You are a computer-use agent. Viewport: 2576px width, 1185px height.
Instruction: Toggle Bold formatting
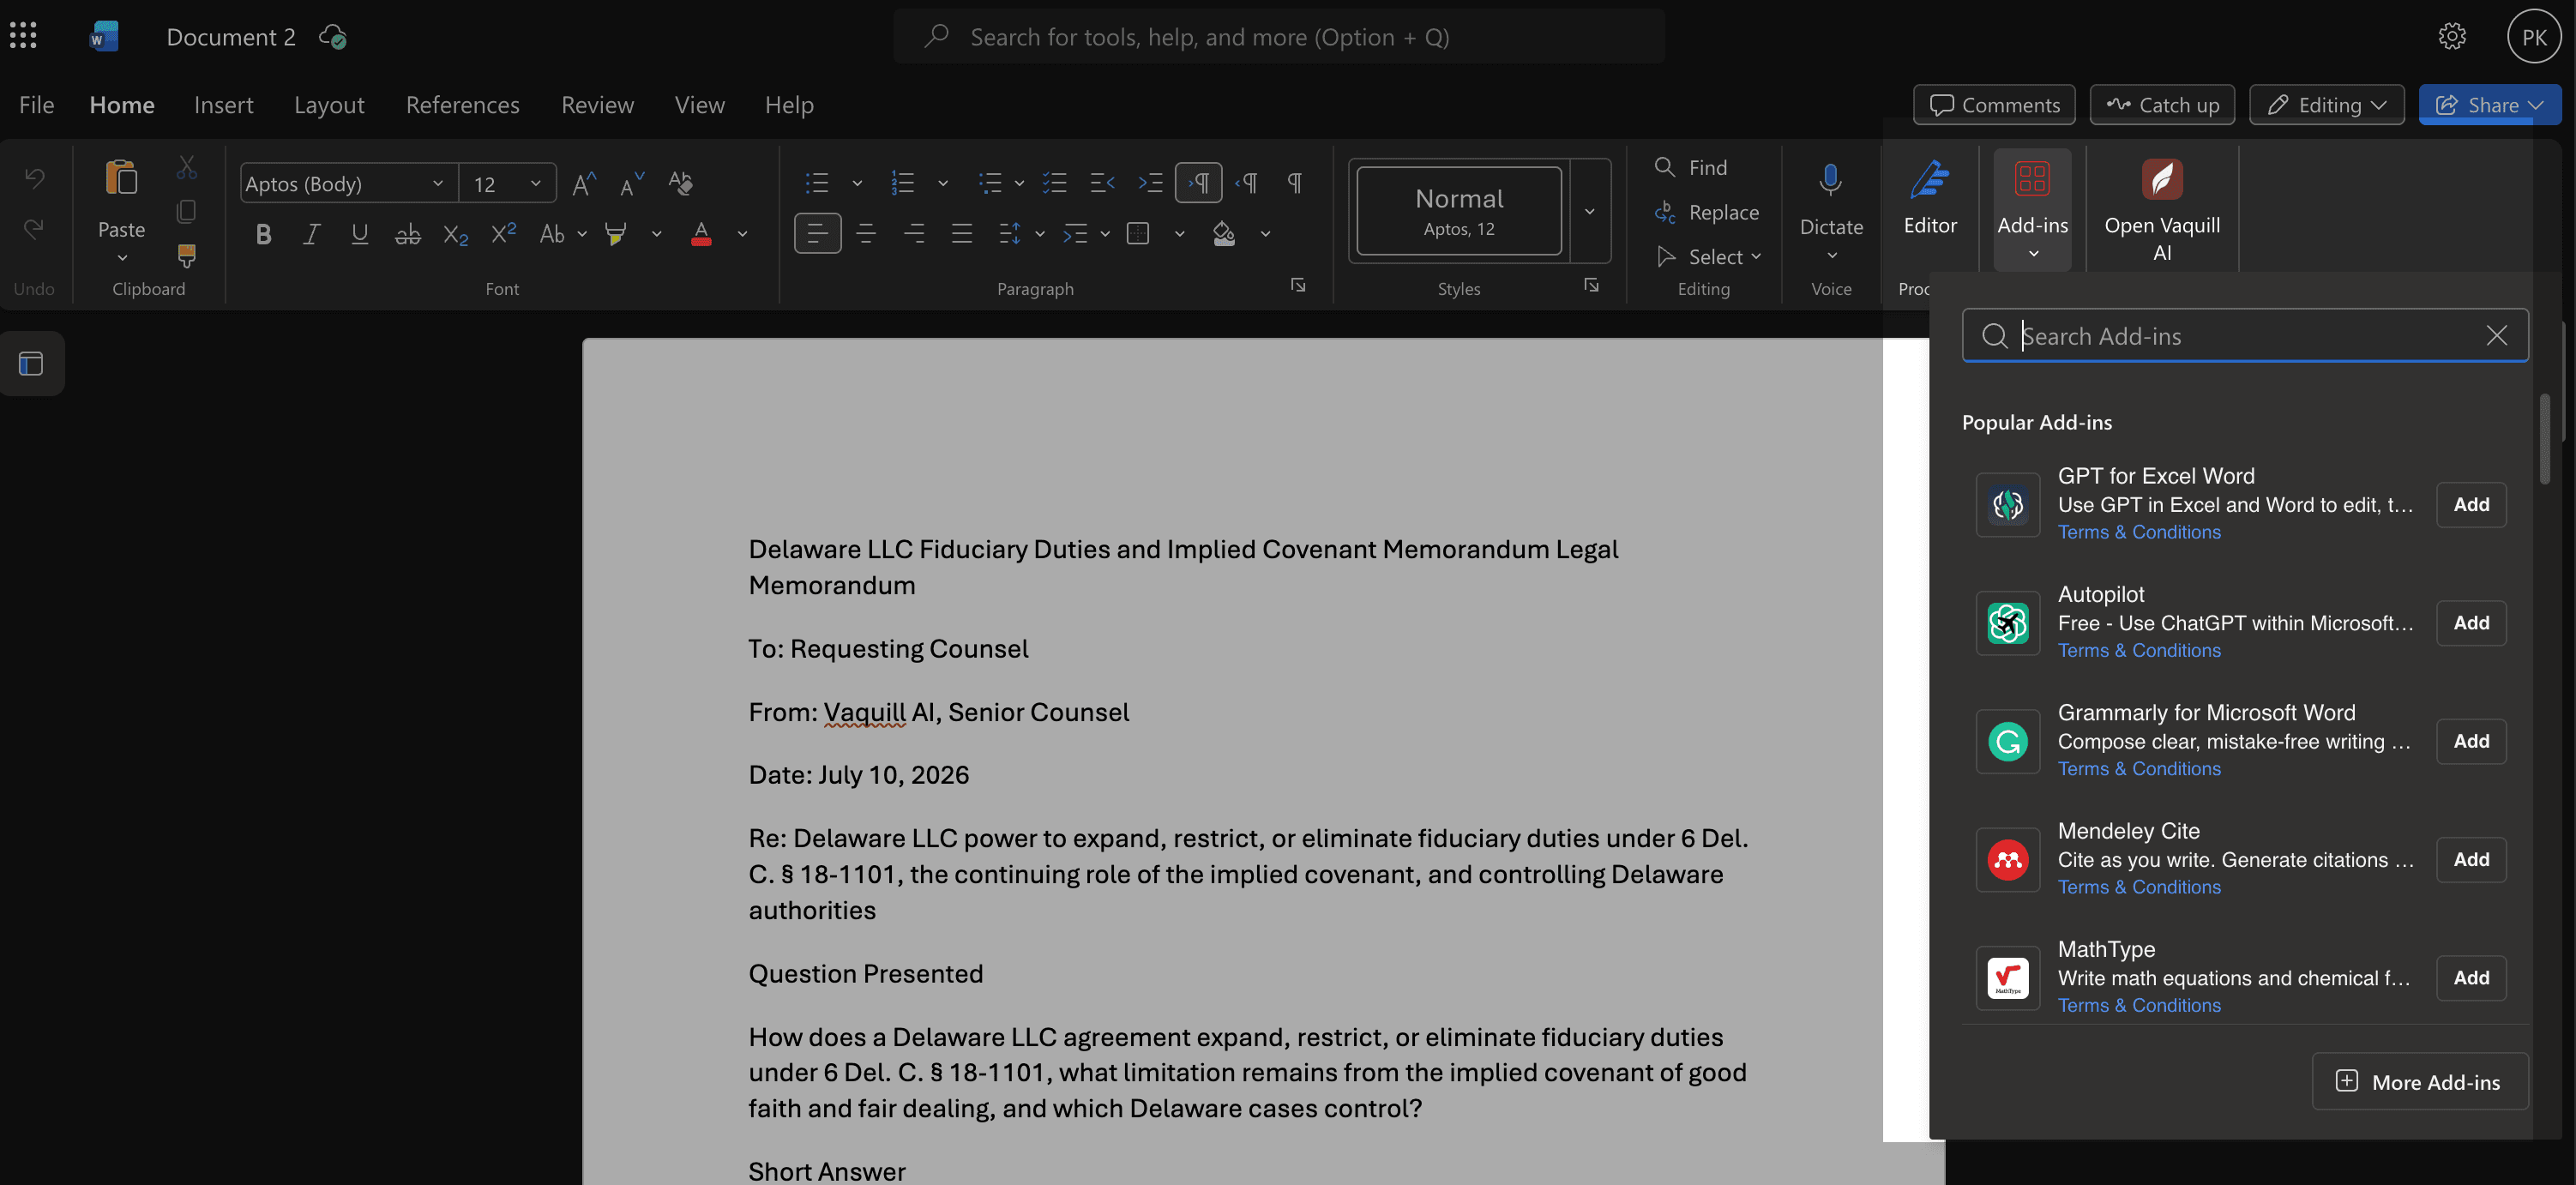(263, 234)
